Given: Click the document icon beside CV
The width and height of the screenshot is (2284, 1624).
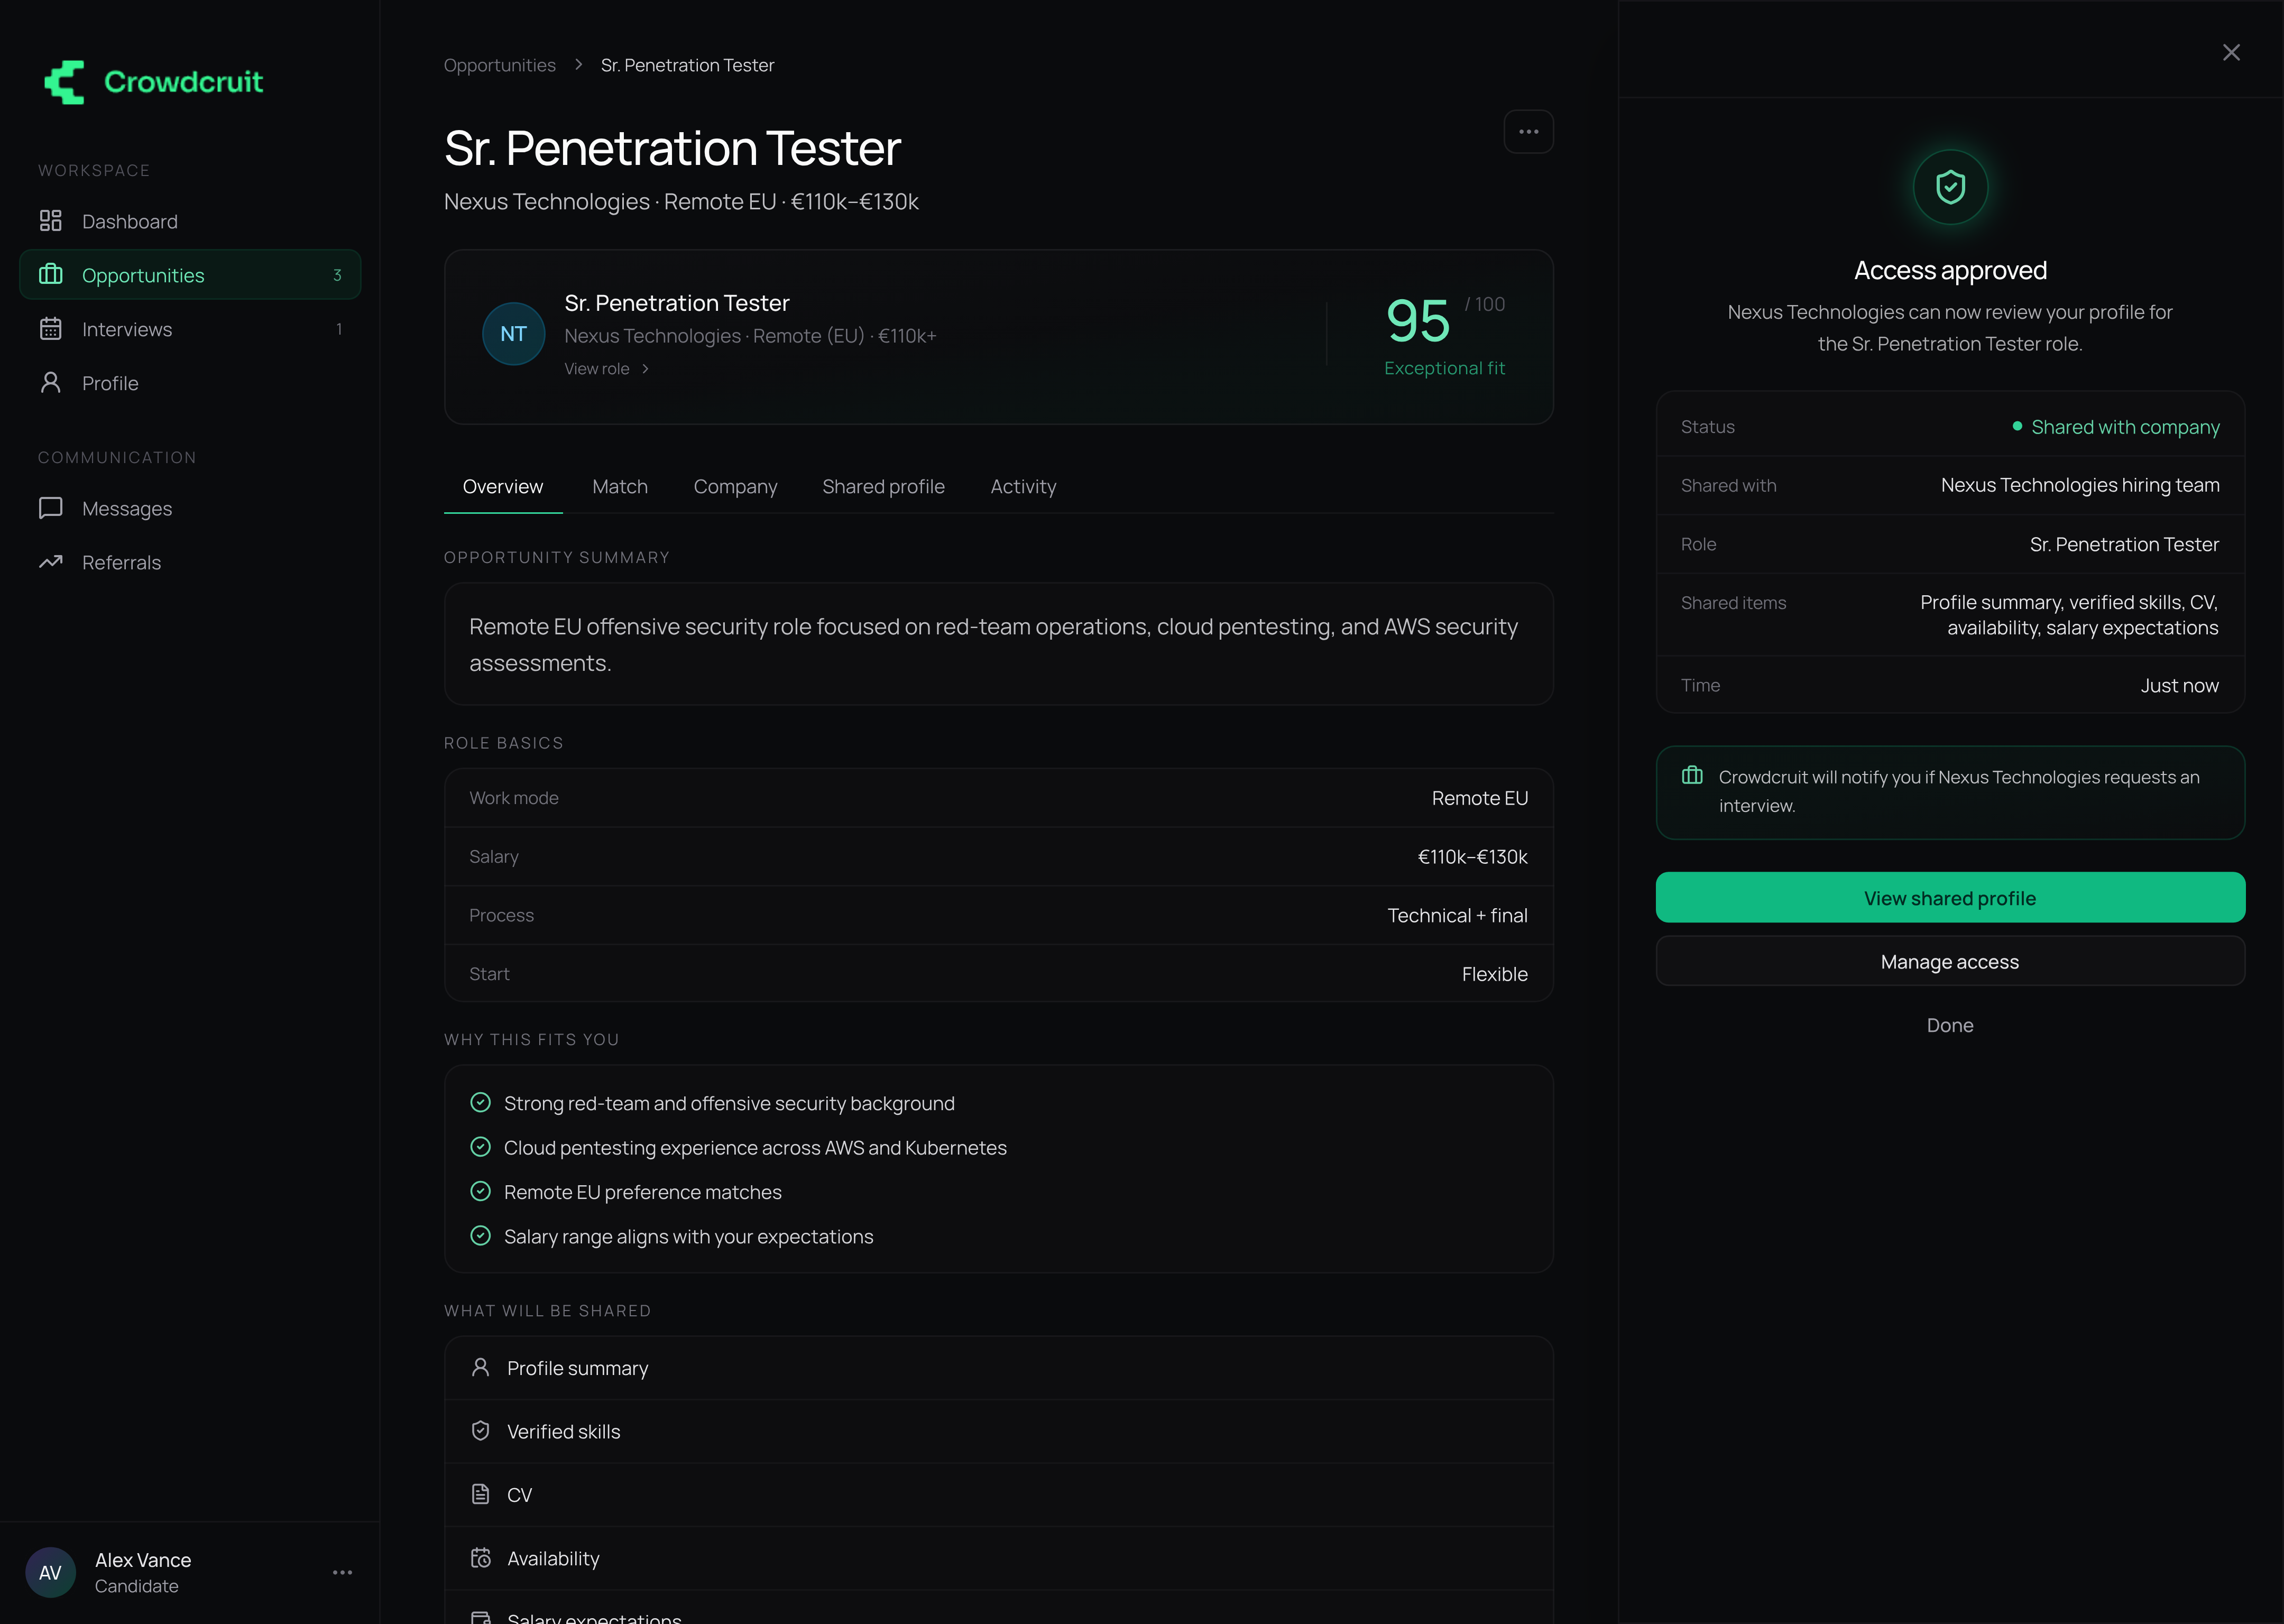Looking at the screenshot, I should click(481, 1494).
